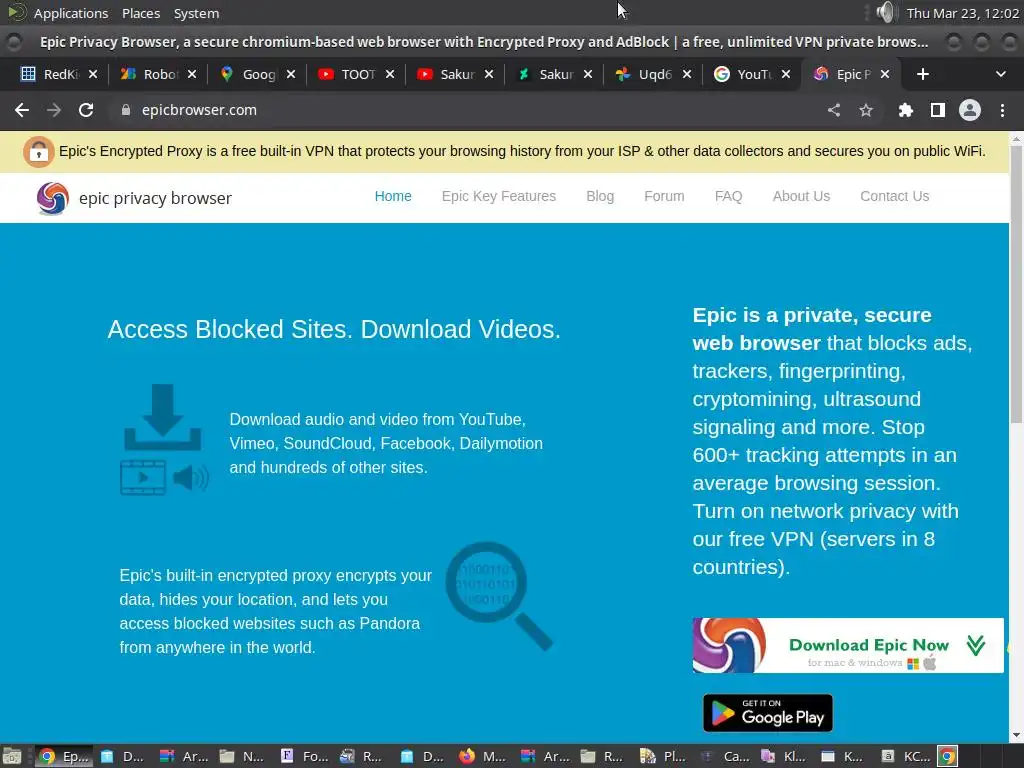Open the Applications menu
Screen dimensions: 1024x768
[71, 13]
